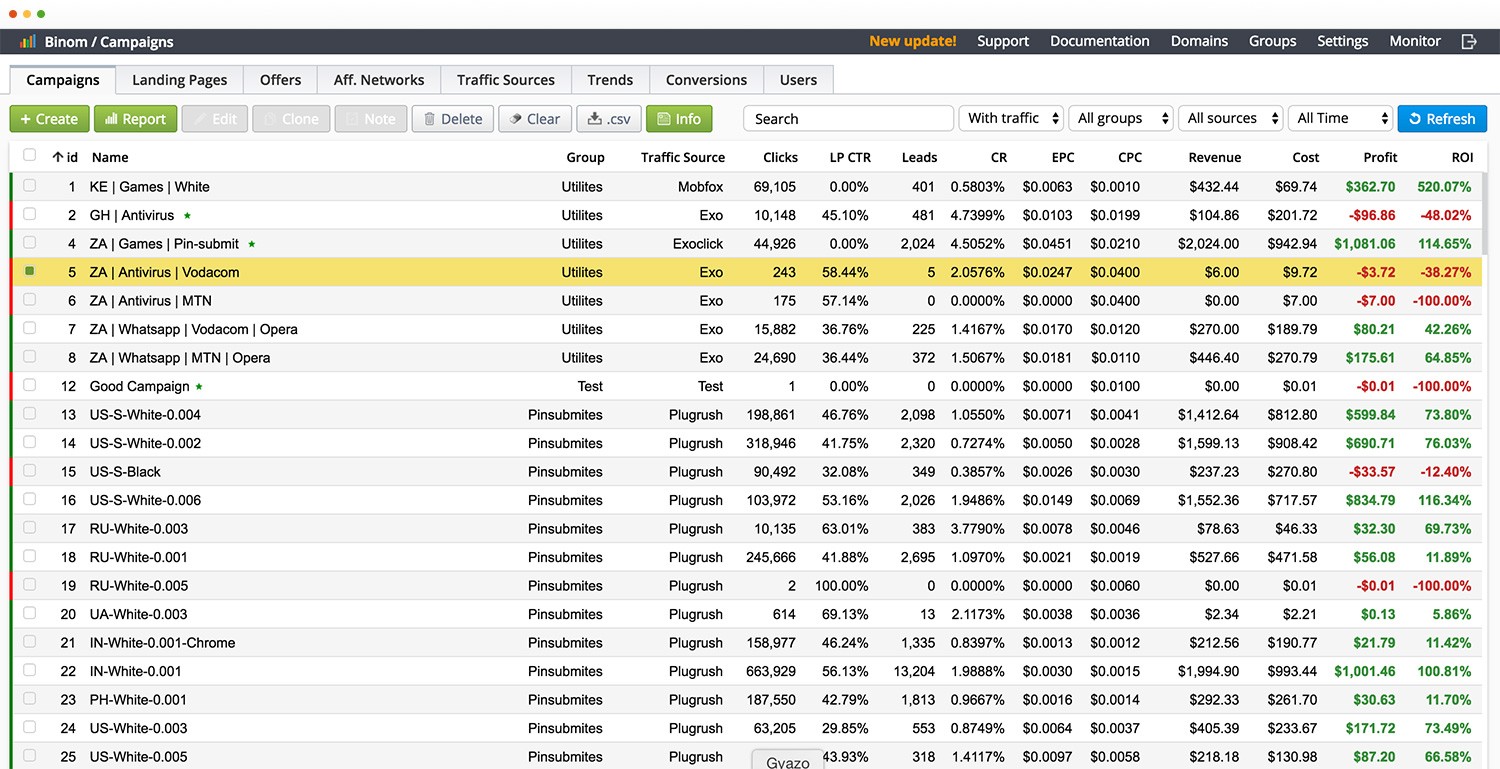The image size is (1500, 769).
Task: Switch to the Campaigns tab
Action: (63, 80)
